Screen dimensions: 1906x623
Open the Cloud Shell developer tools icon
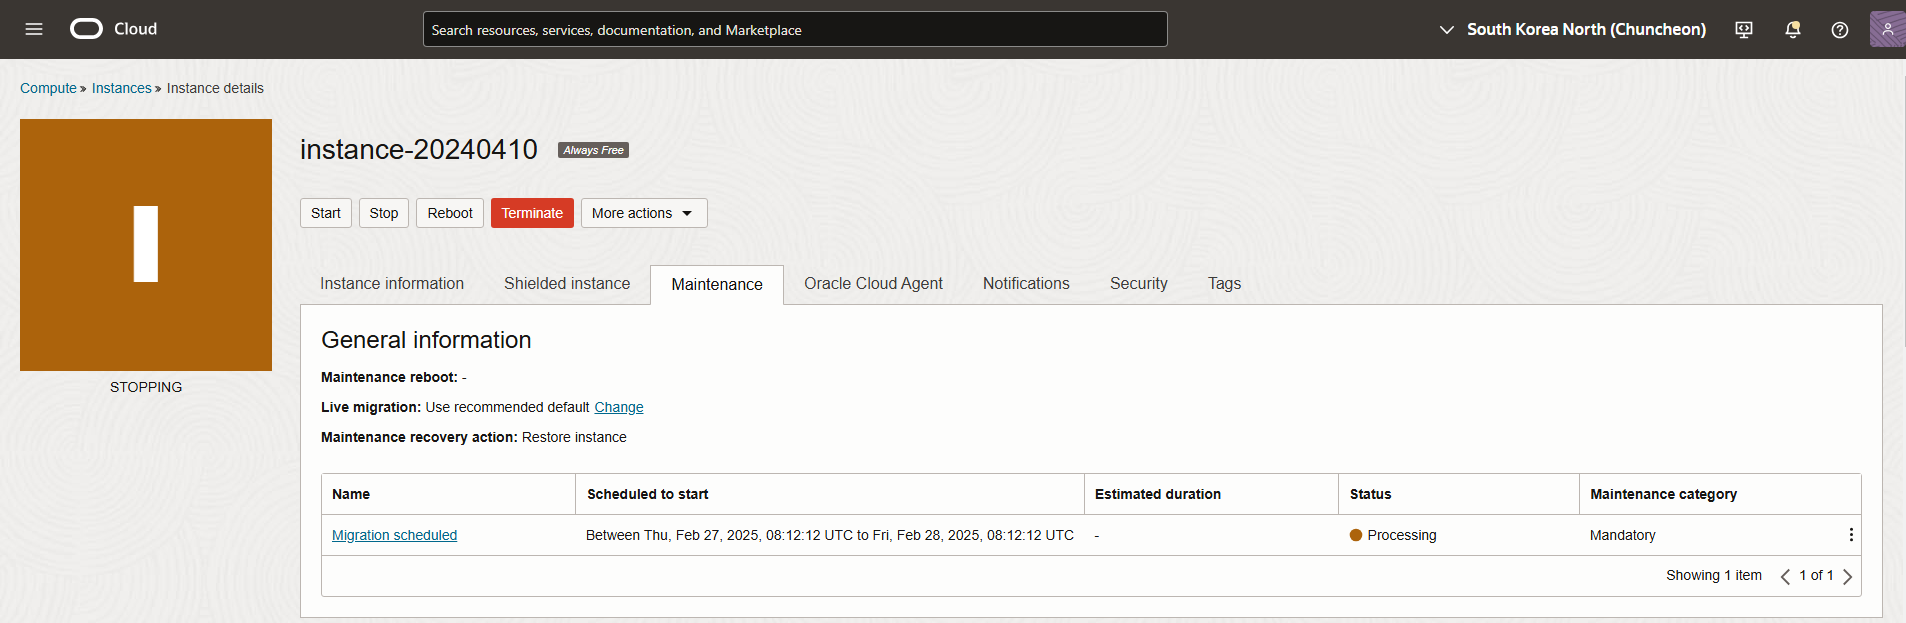[x=1744, y=30]
